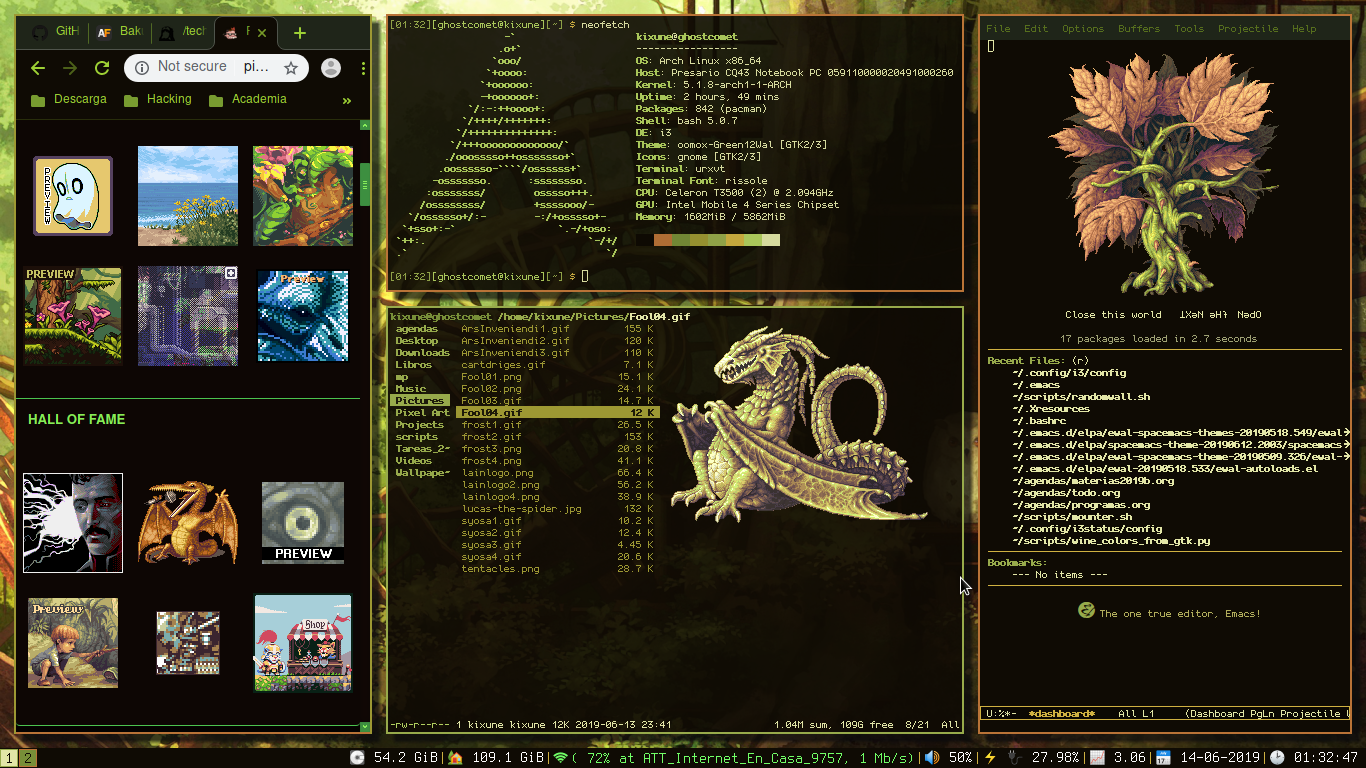Open the browser three-dot menu
This screenshot has height=768, width=1366.
tap(362, 68)
